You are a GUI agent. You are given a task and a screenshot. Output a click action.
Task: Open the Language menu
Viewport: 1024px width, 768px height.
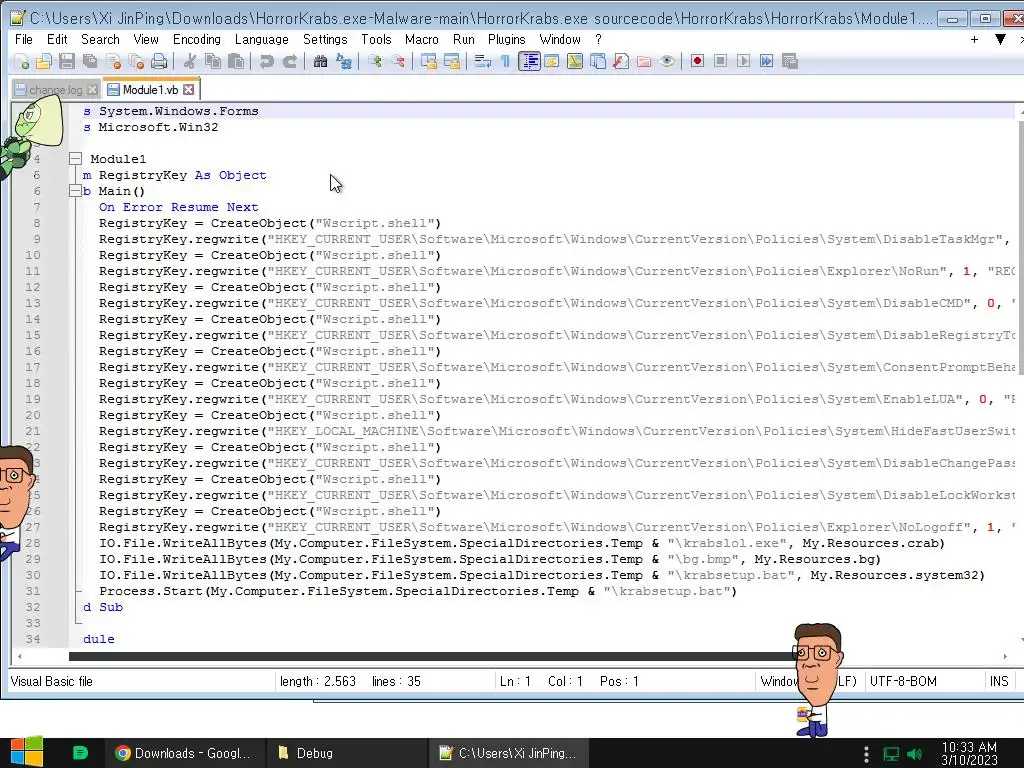pyautogui.click(x=261, y=39)
